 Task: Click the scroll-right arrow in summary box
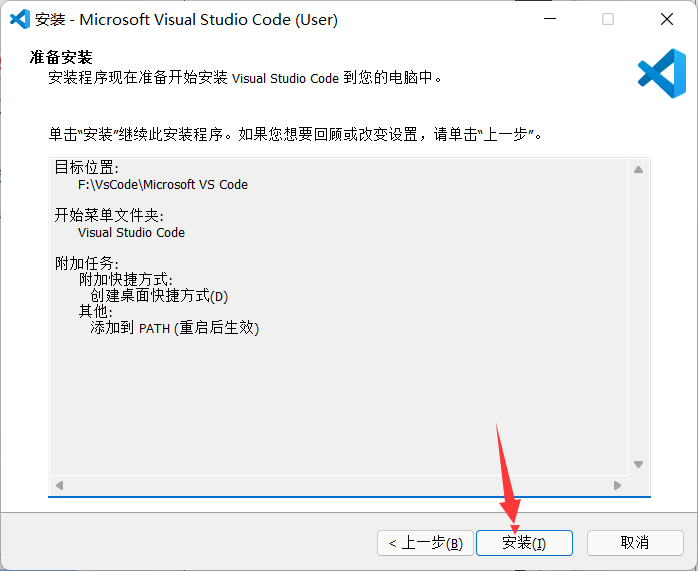[617, 485]
